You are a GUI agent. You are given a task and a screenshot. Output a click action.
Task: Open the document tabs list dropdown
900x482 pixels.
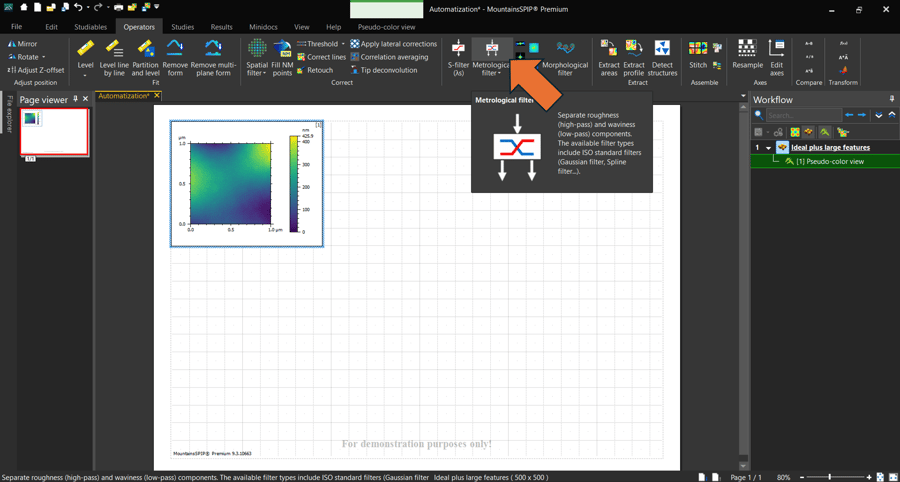tap(744, 96)
